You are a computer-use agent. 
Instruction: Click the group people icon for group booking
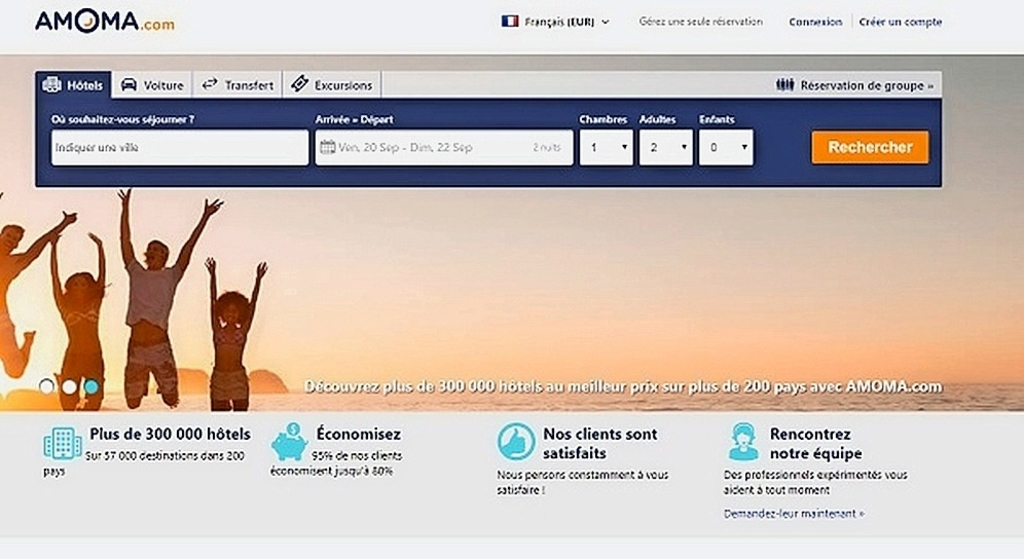785,85
